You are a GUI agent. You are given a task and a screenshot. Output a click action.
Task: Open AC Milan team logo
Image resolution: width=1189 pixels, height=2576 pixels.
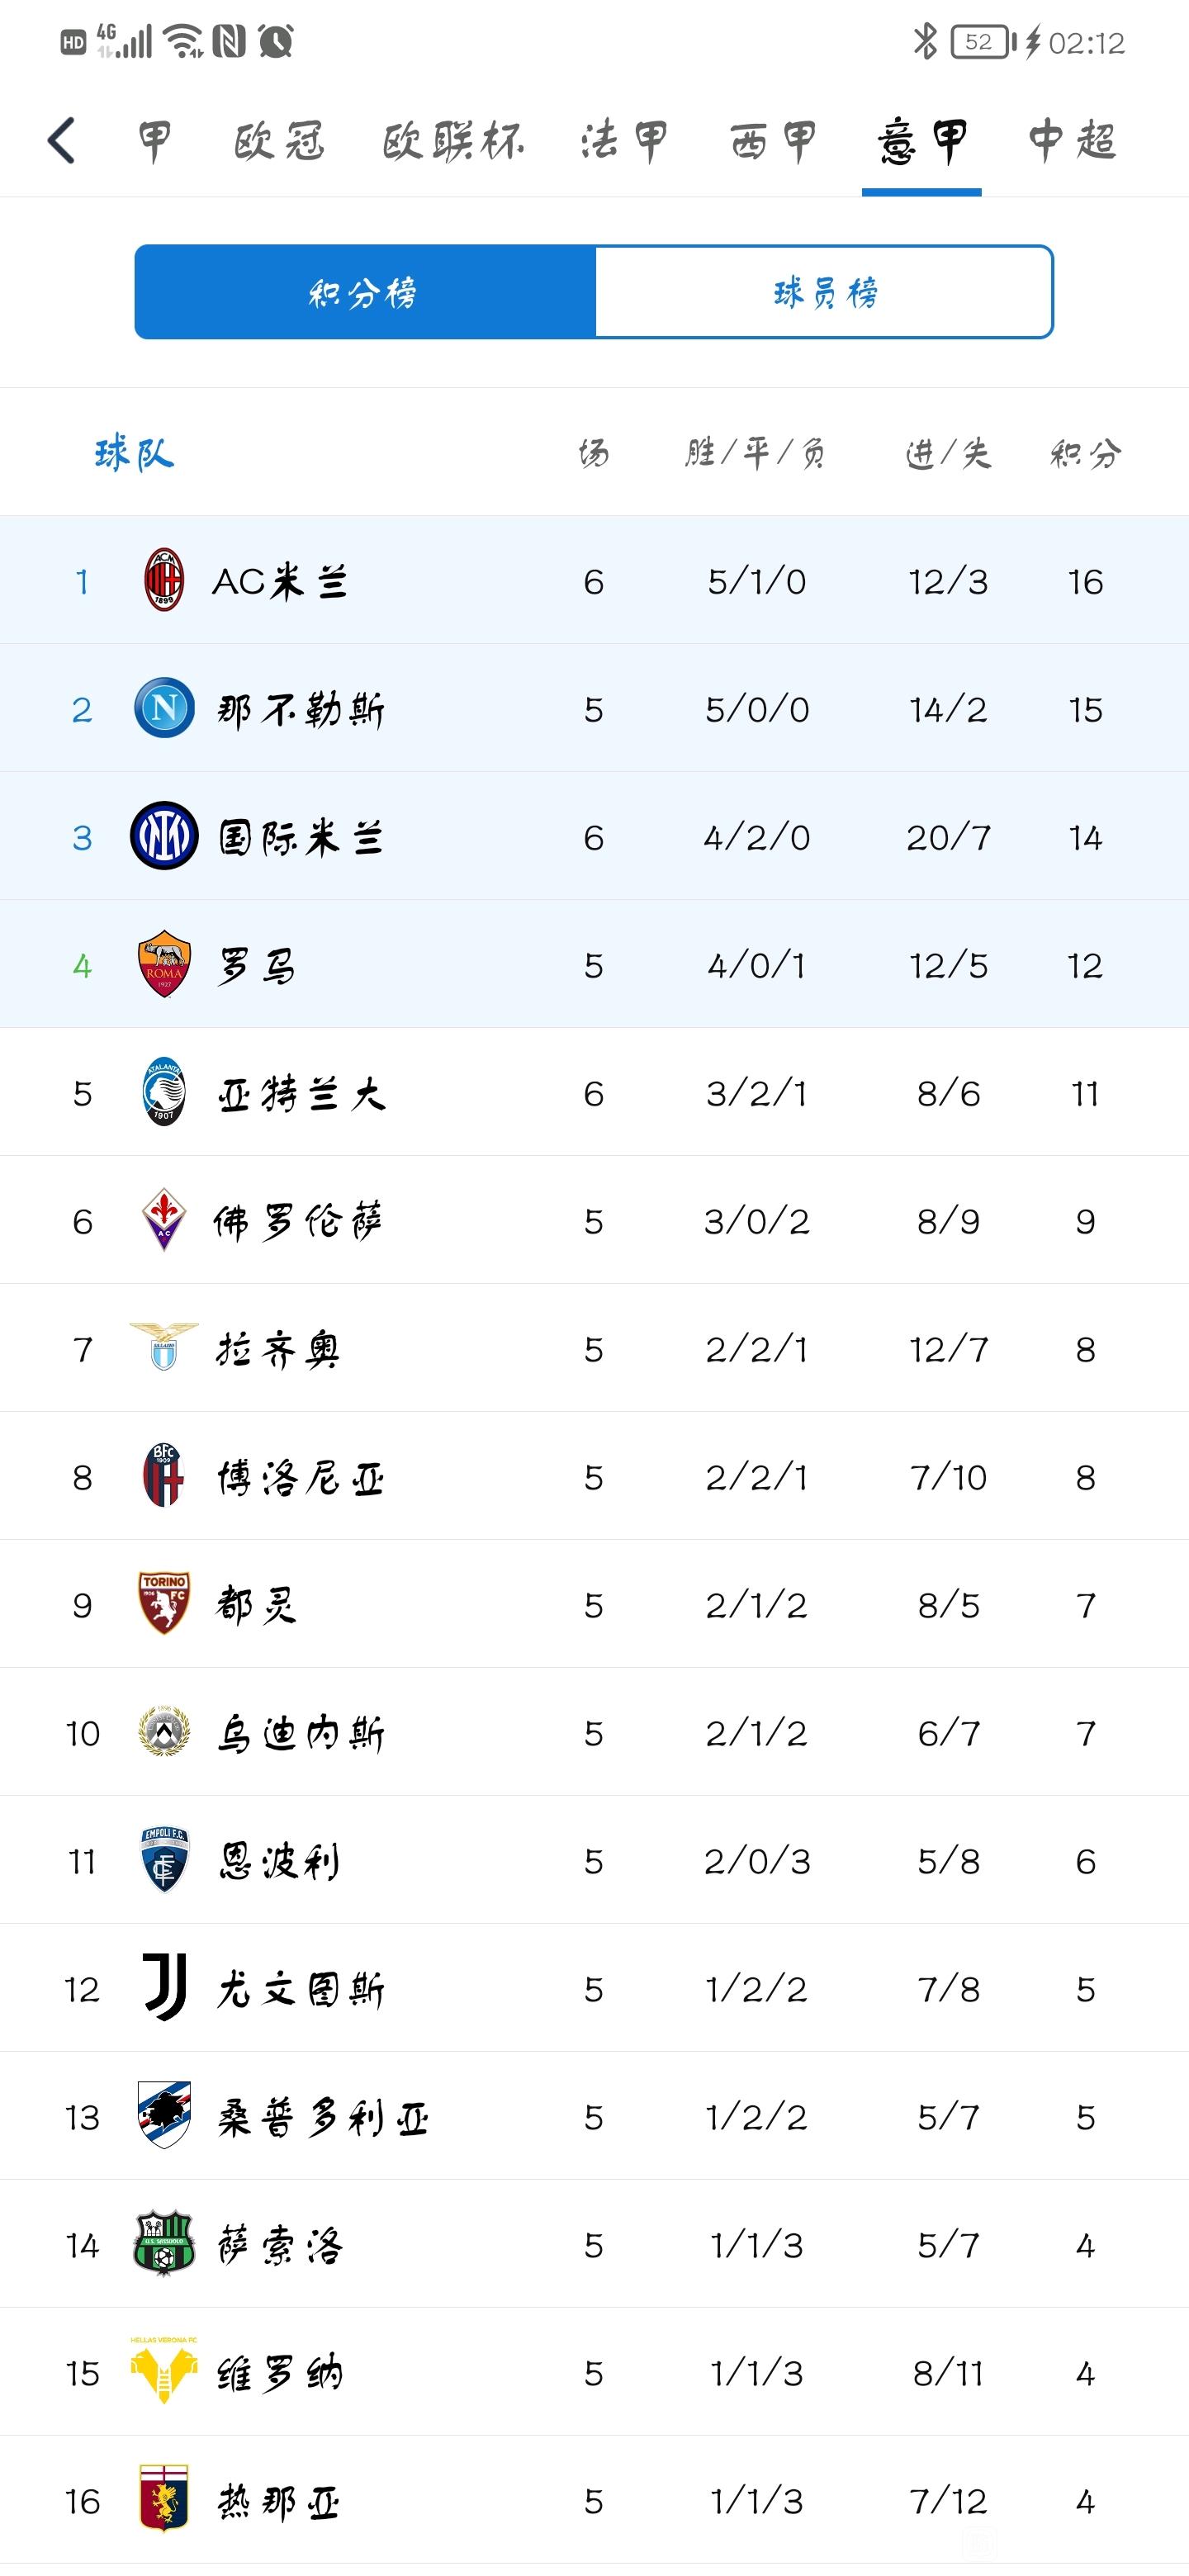(x=164, y=580)
